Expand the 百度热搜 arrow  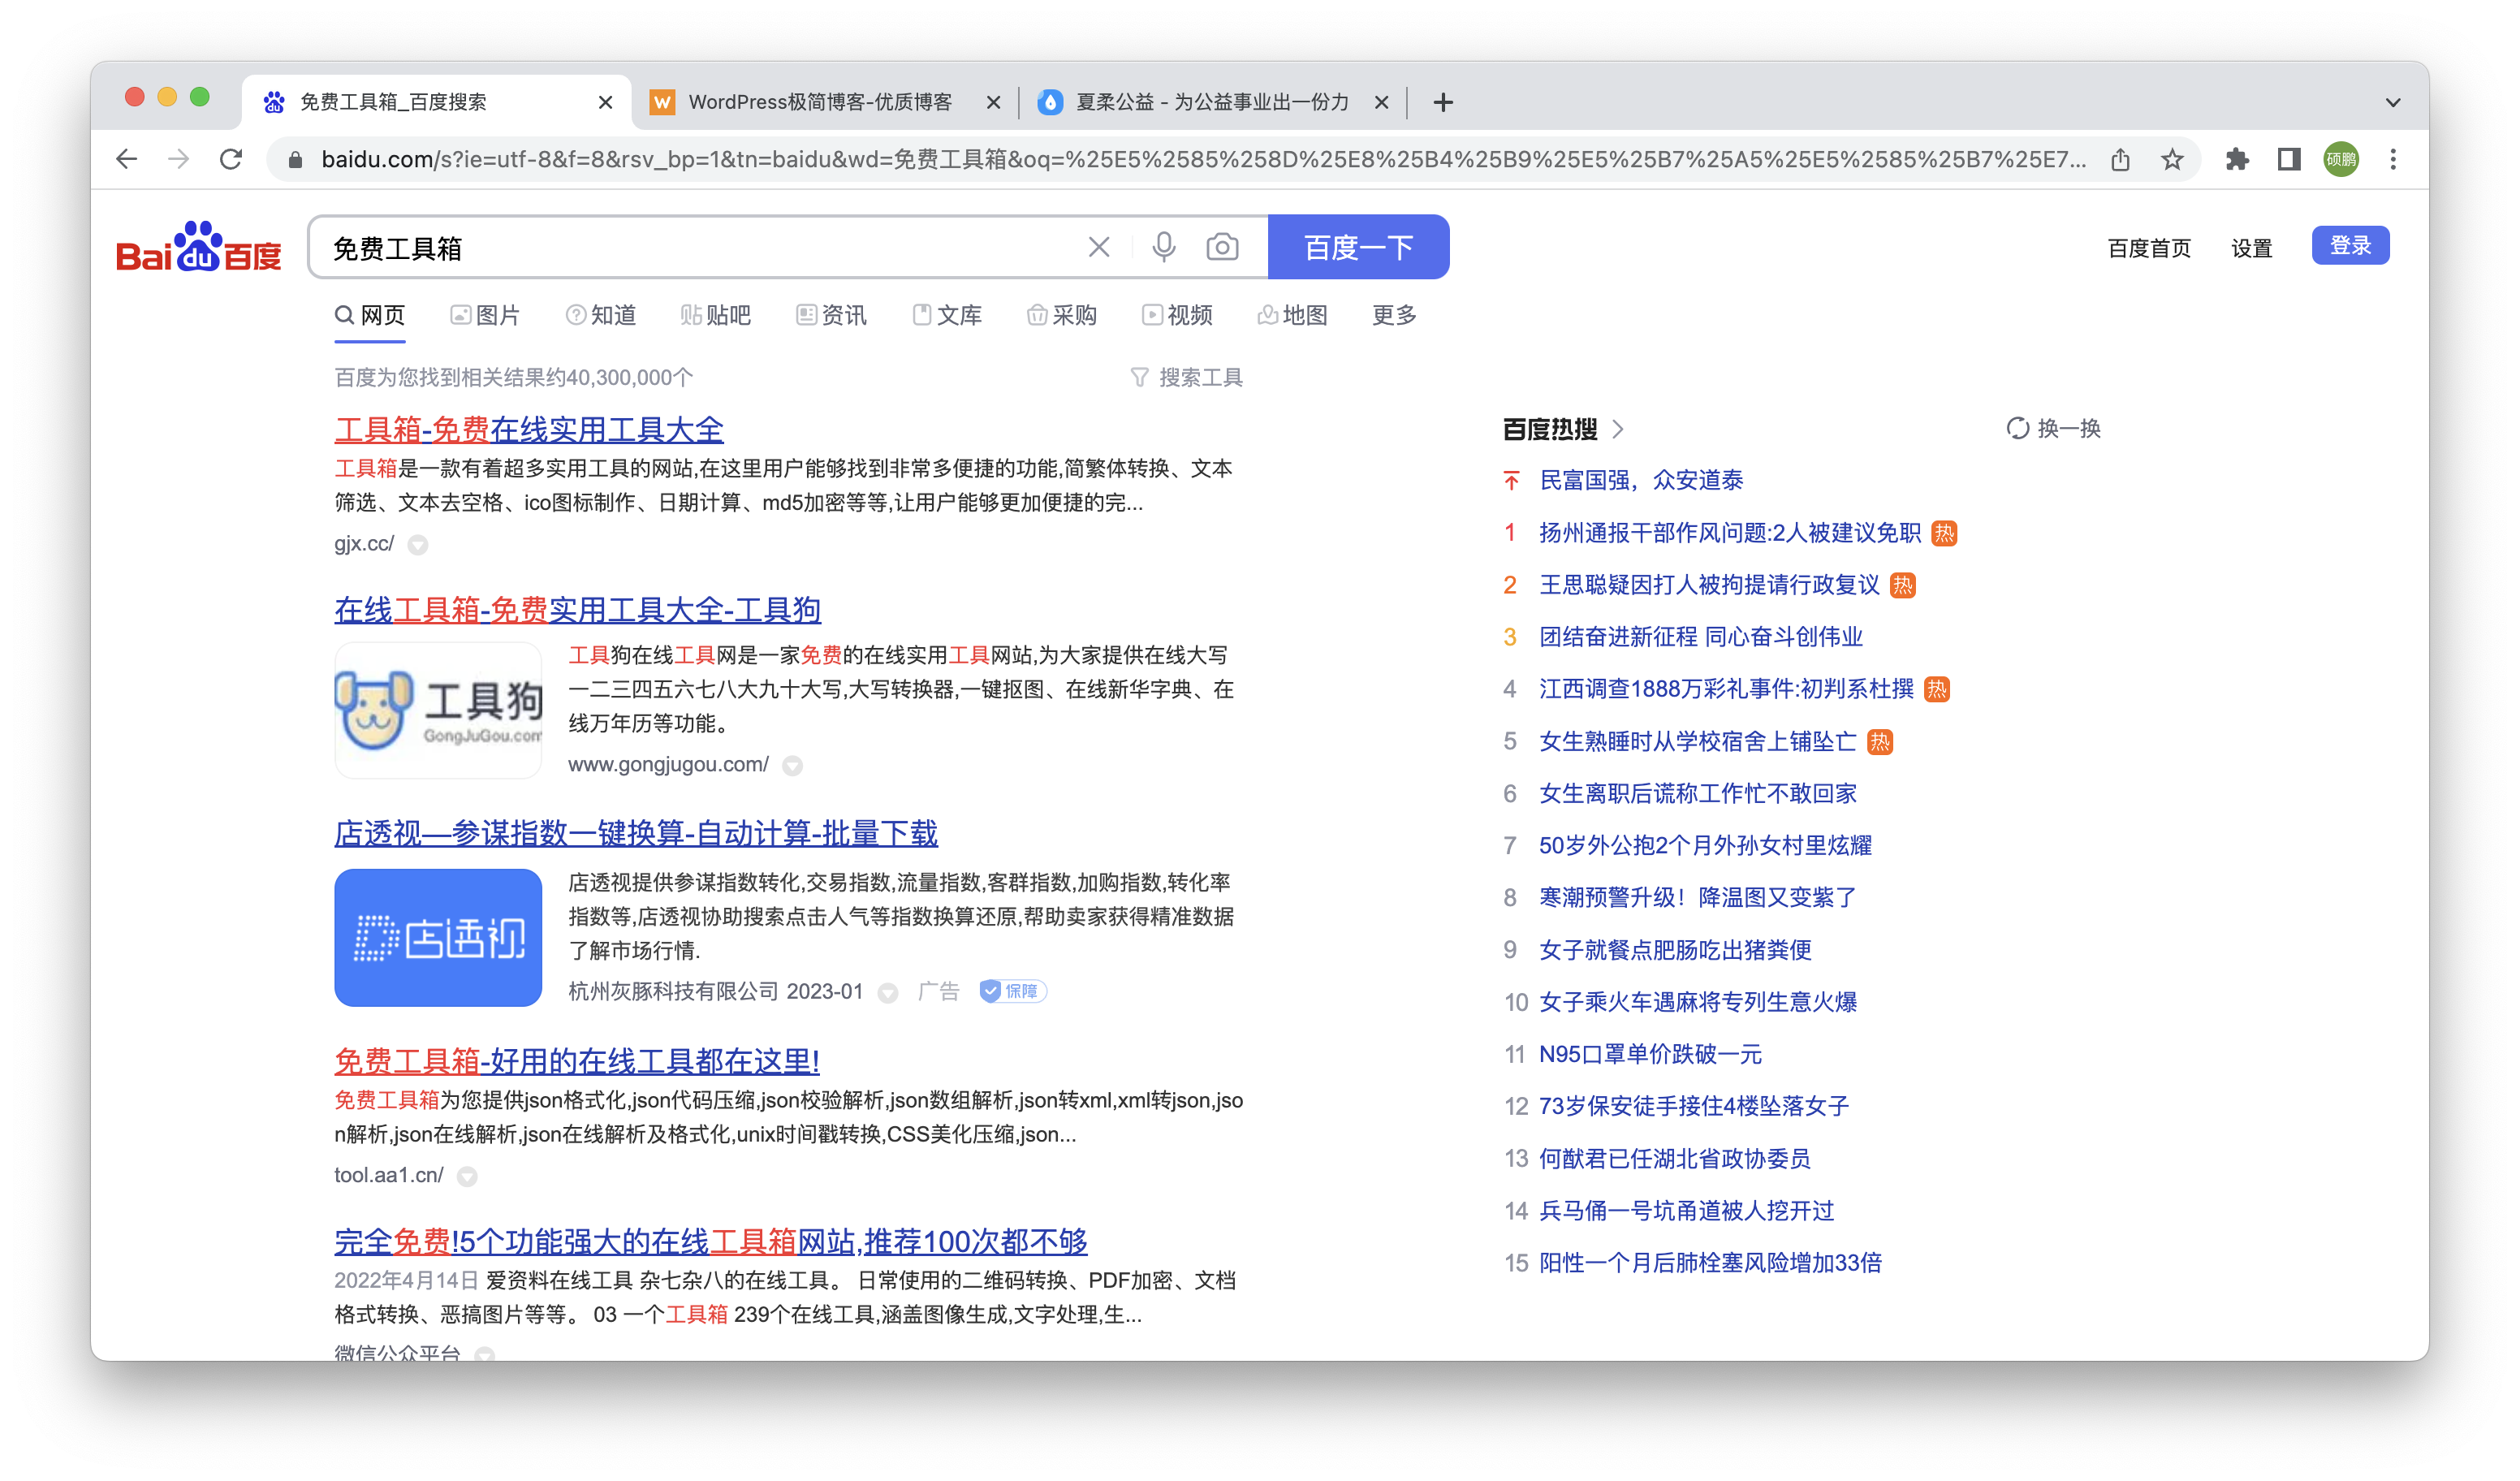(x=1618, y=430)
